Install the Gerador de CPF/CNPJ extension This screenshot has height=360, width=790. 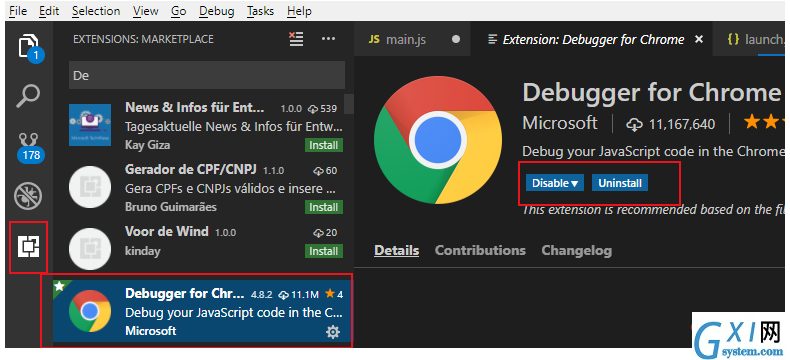pyautogui.click(x=323, y=207)
